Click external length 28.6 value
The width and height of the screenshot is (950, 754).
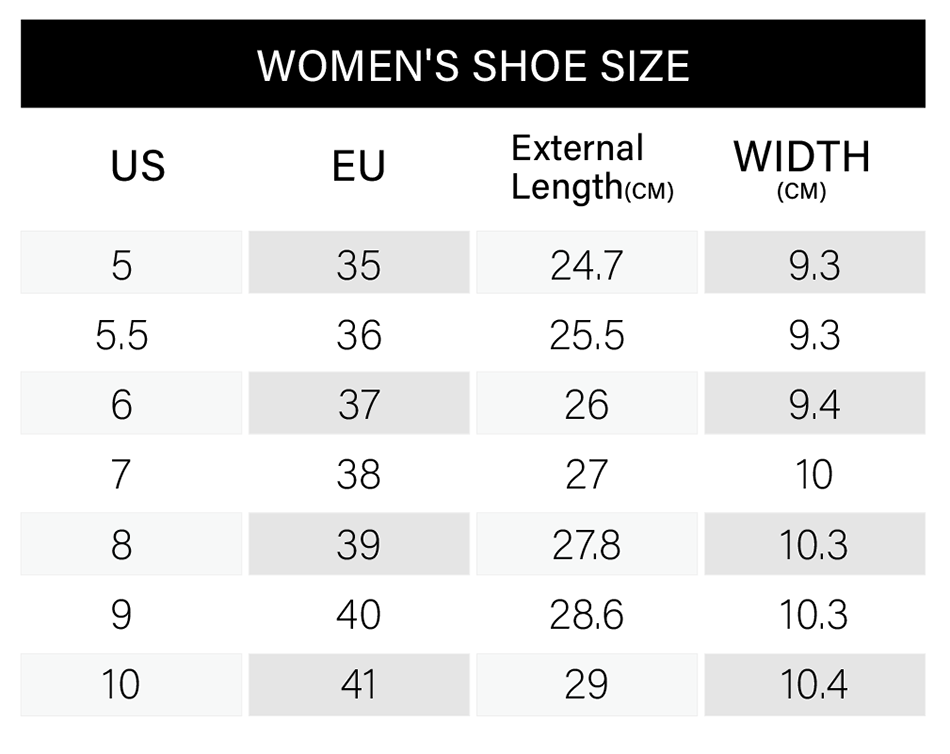(x=586, y=615)
